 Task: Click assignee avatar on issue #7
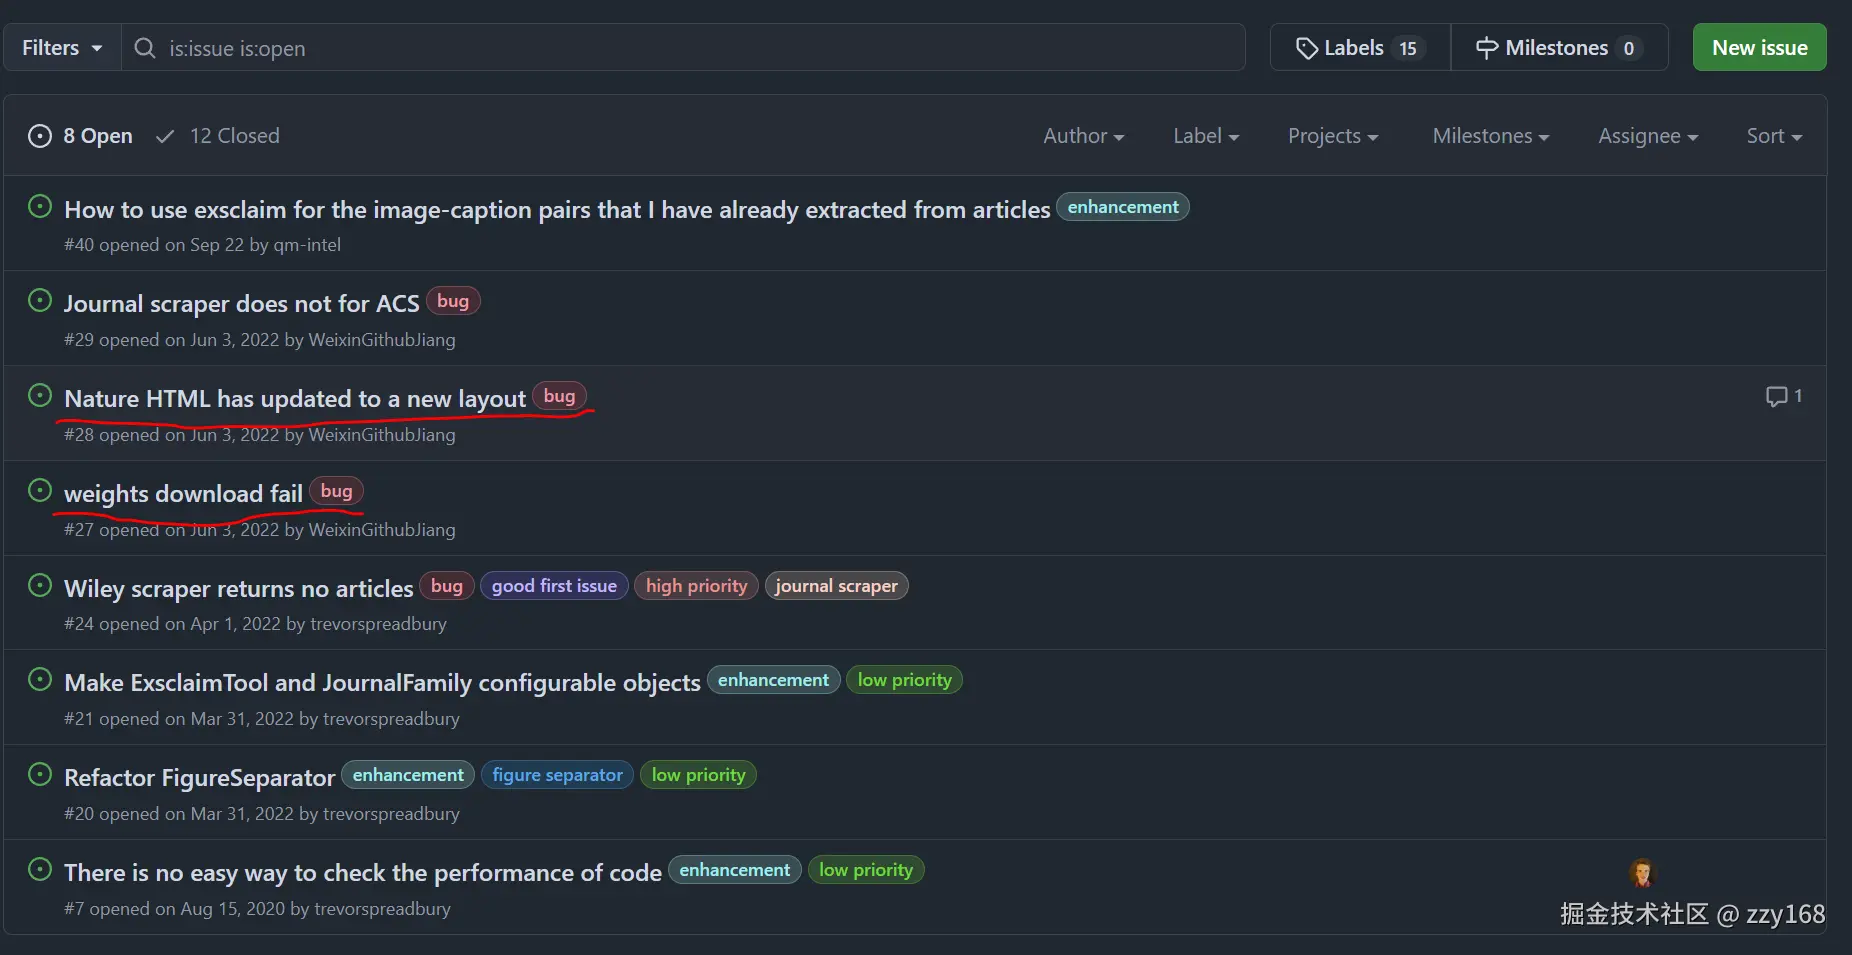(x=1641, y=873)
